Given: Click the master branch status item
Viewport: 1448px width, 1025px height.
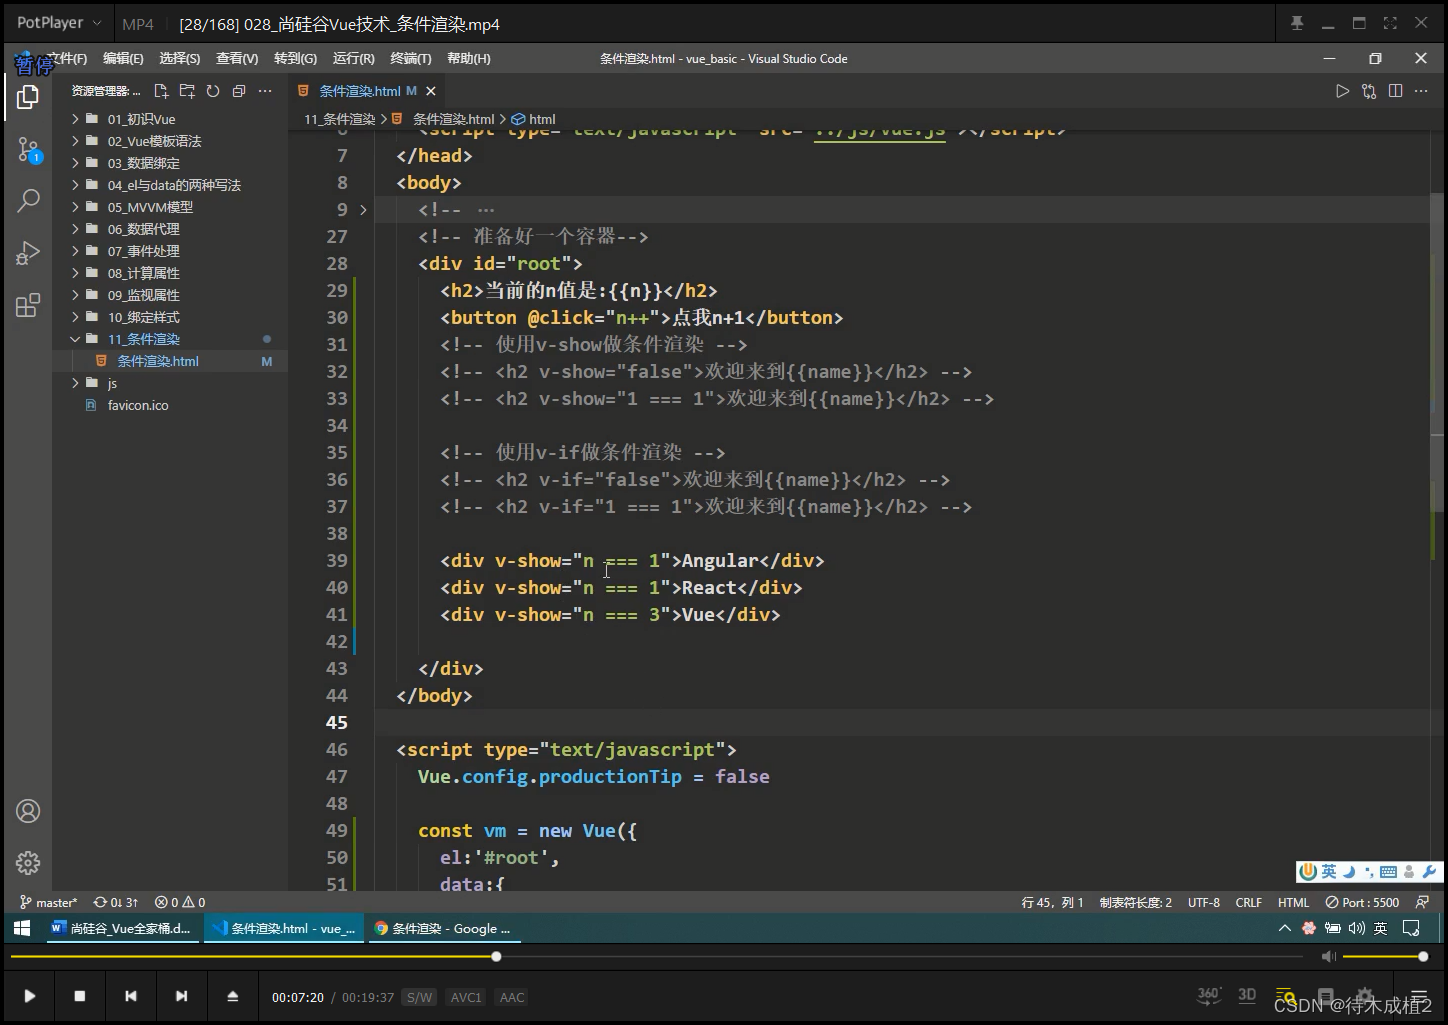Looking at the screenshot, I should click(x=49, y=902).
